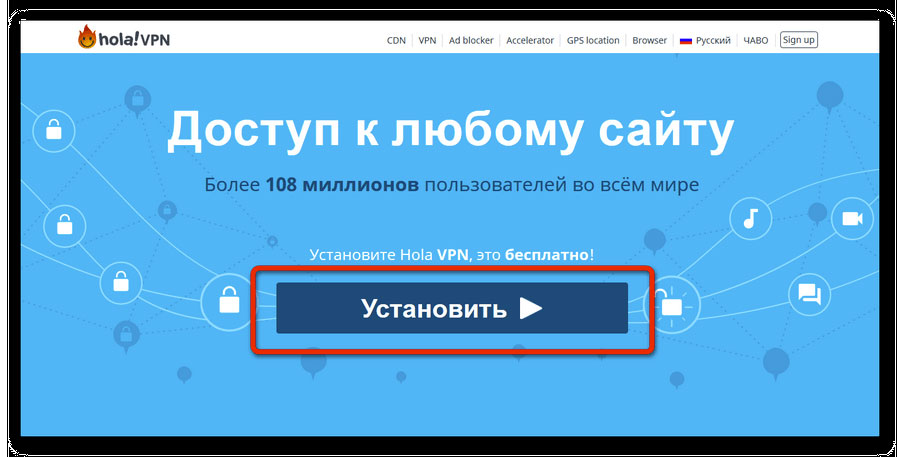Click the Установить install button

(x=452, y=308)
